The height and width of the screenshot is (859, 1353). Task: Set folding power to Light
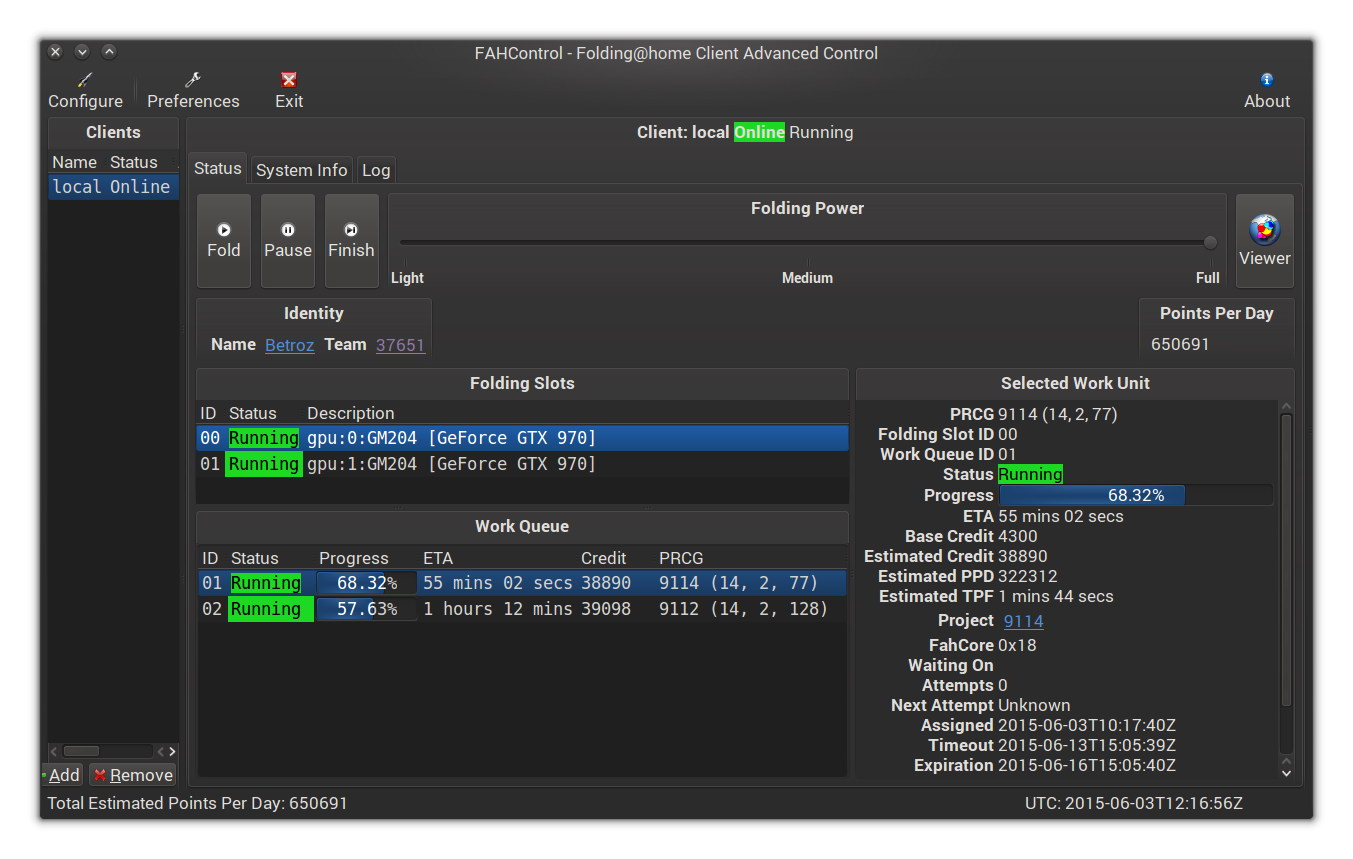pos(407,278)
